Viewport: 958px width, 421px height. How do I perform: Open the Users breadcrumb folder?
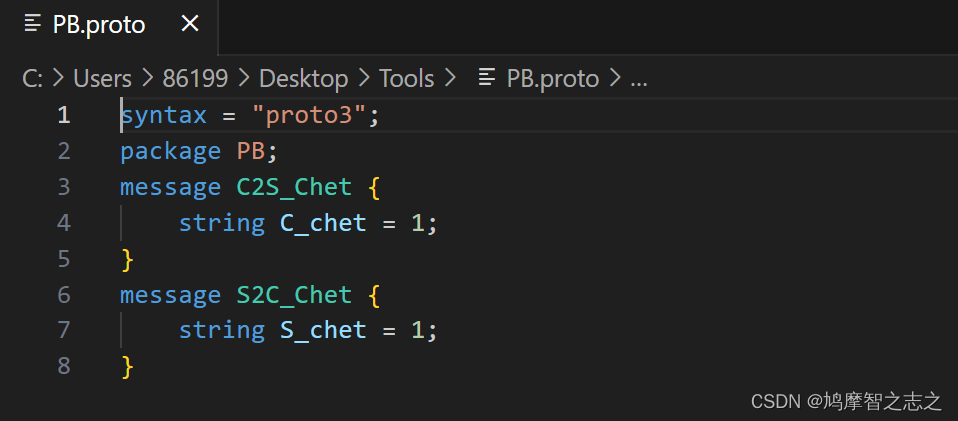coord(102,78)
